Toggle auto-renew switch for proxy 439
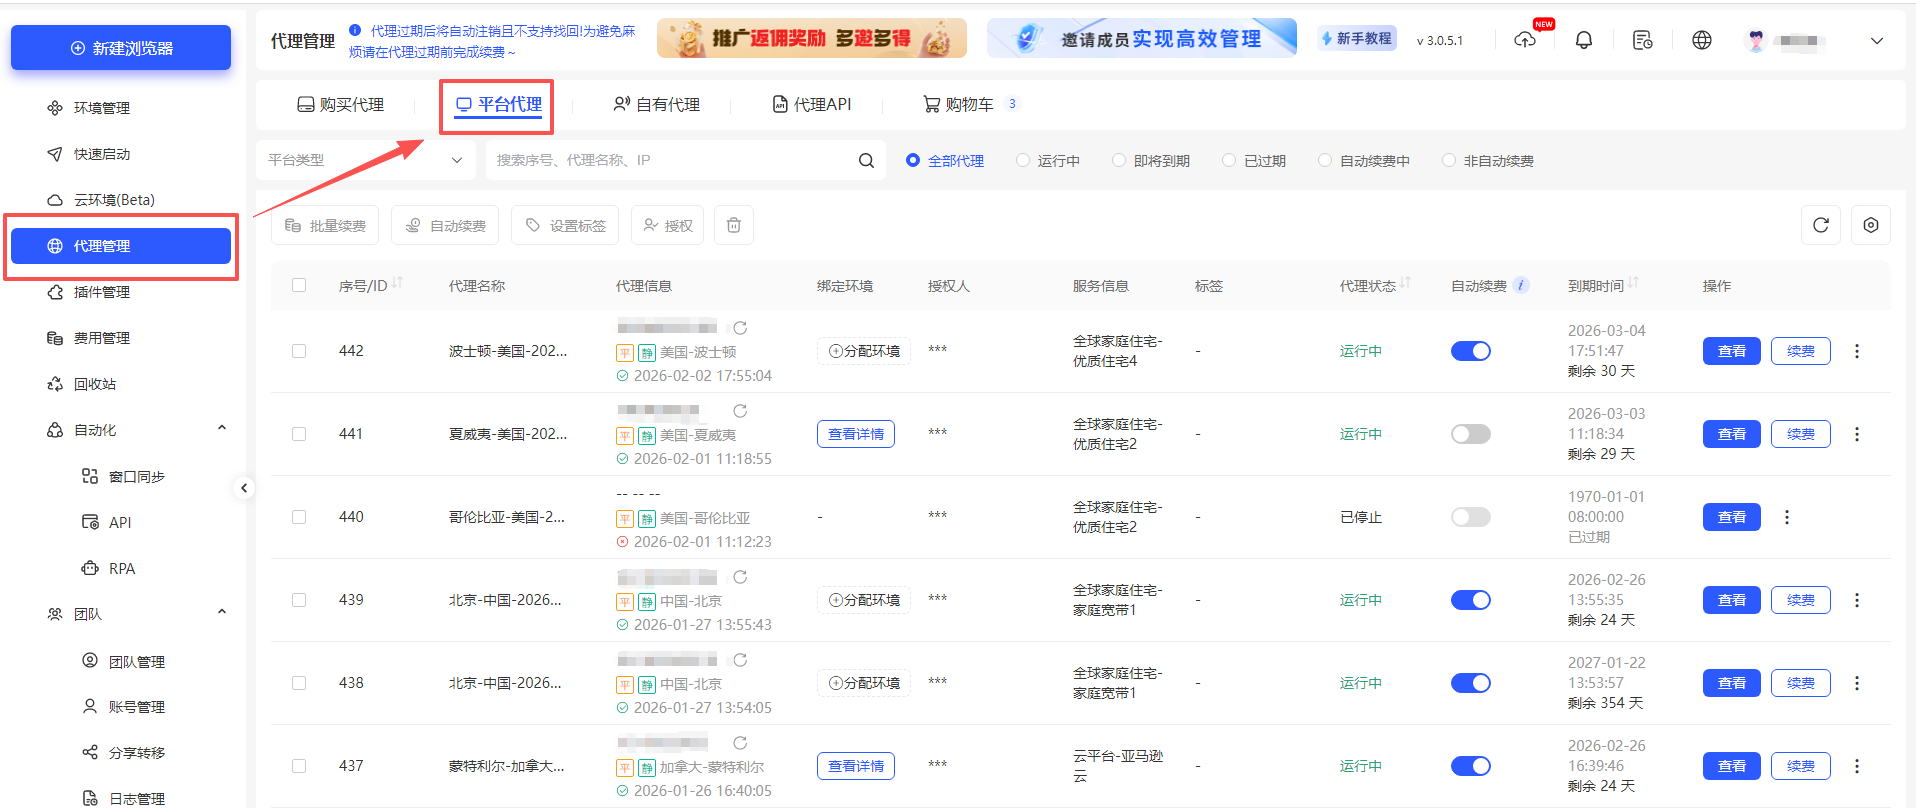This screenshot has height=808, width=1916. (1470, 600)
